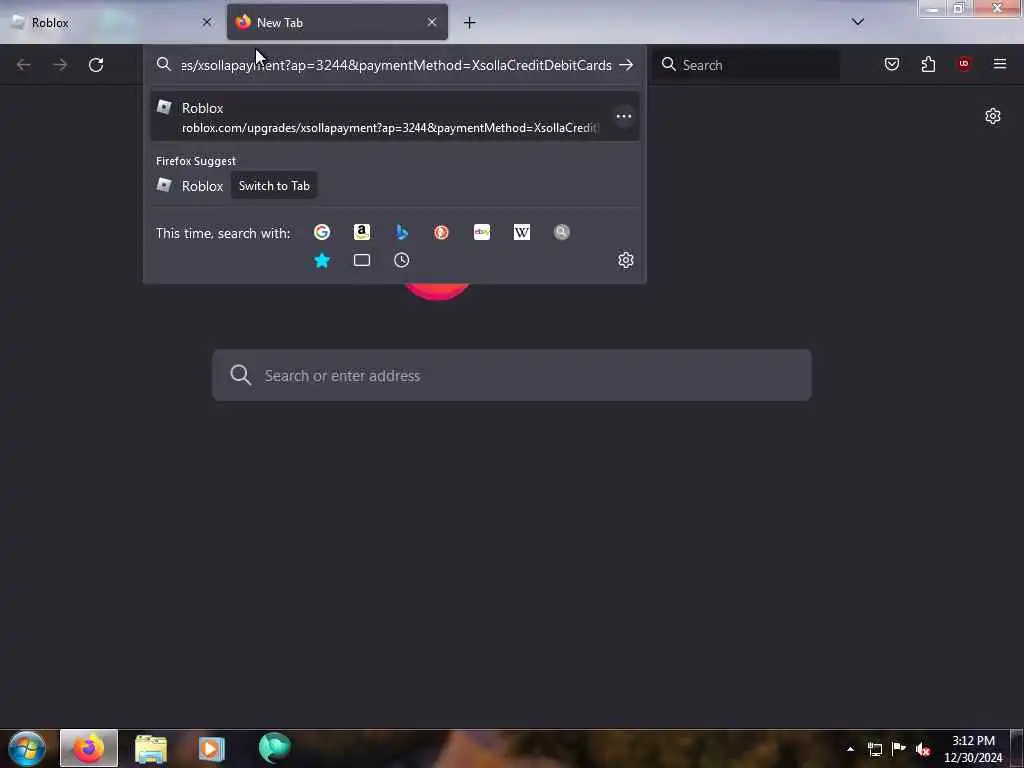The image size is (1024, 768).
Task: Search bookmarks with star icon
Action: click(x=321, y=261)
